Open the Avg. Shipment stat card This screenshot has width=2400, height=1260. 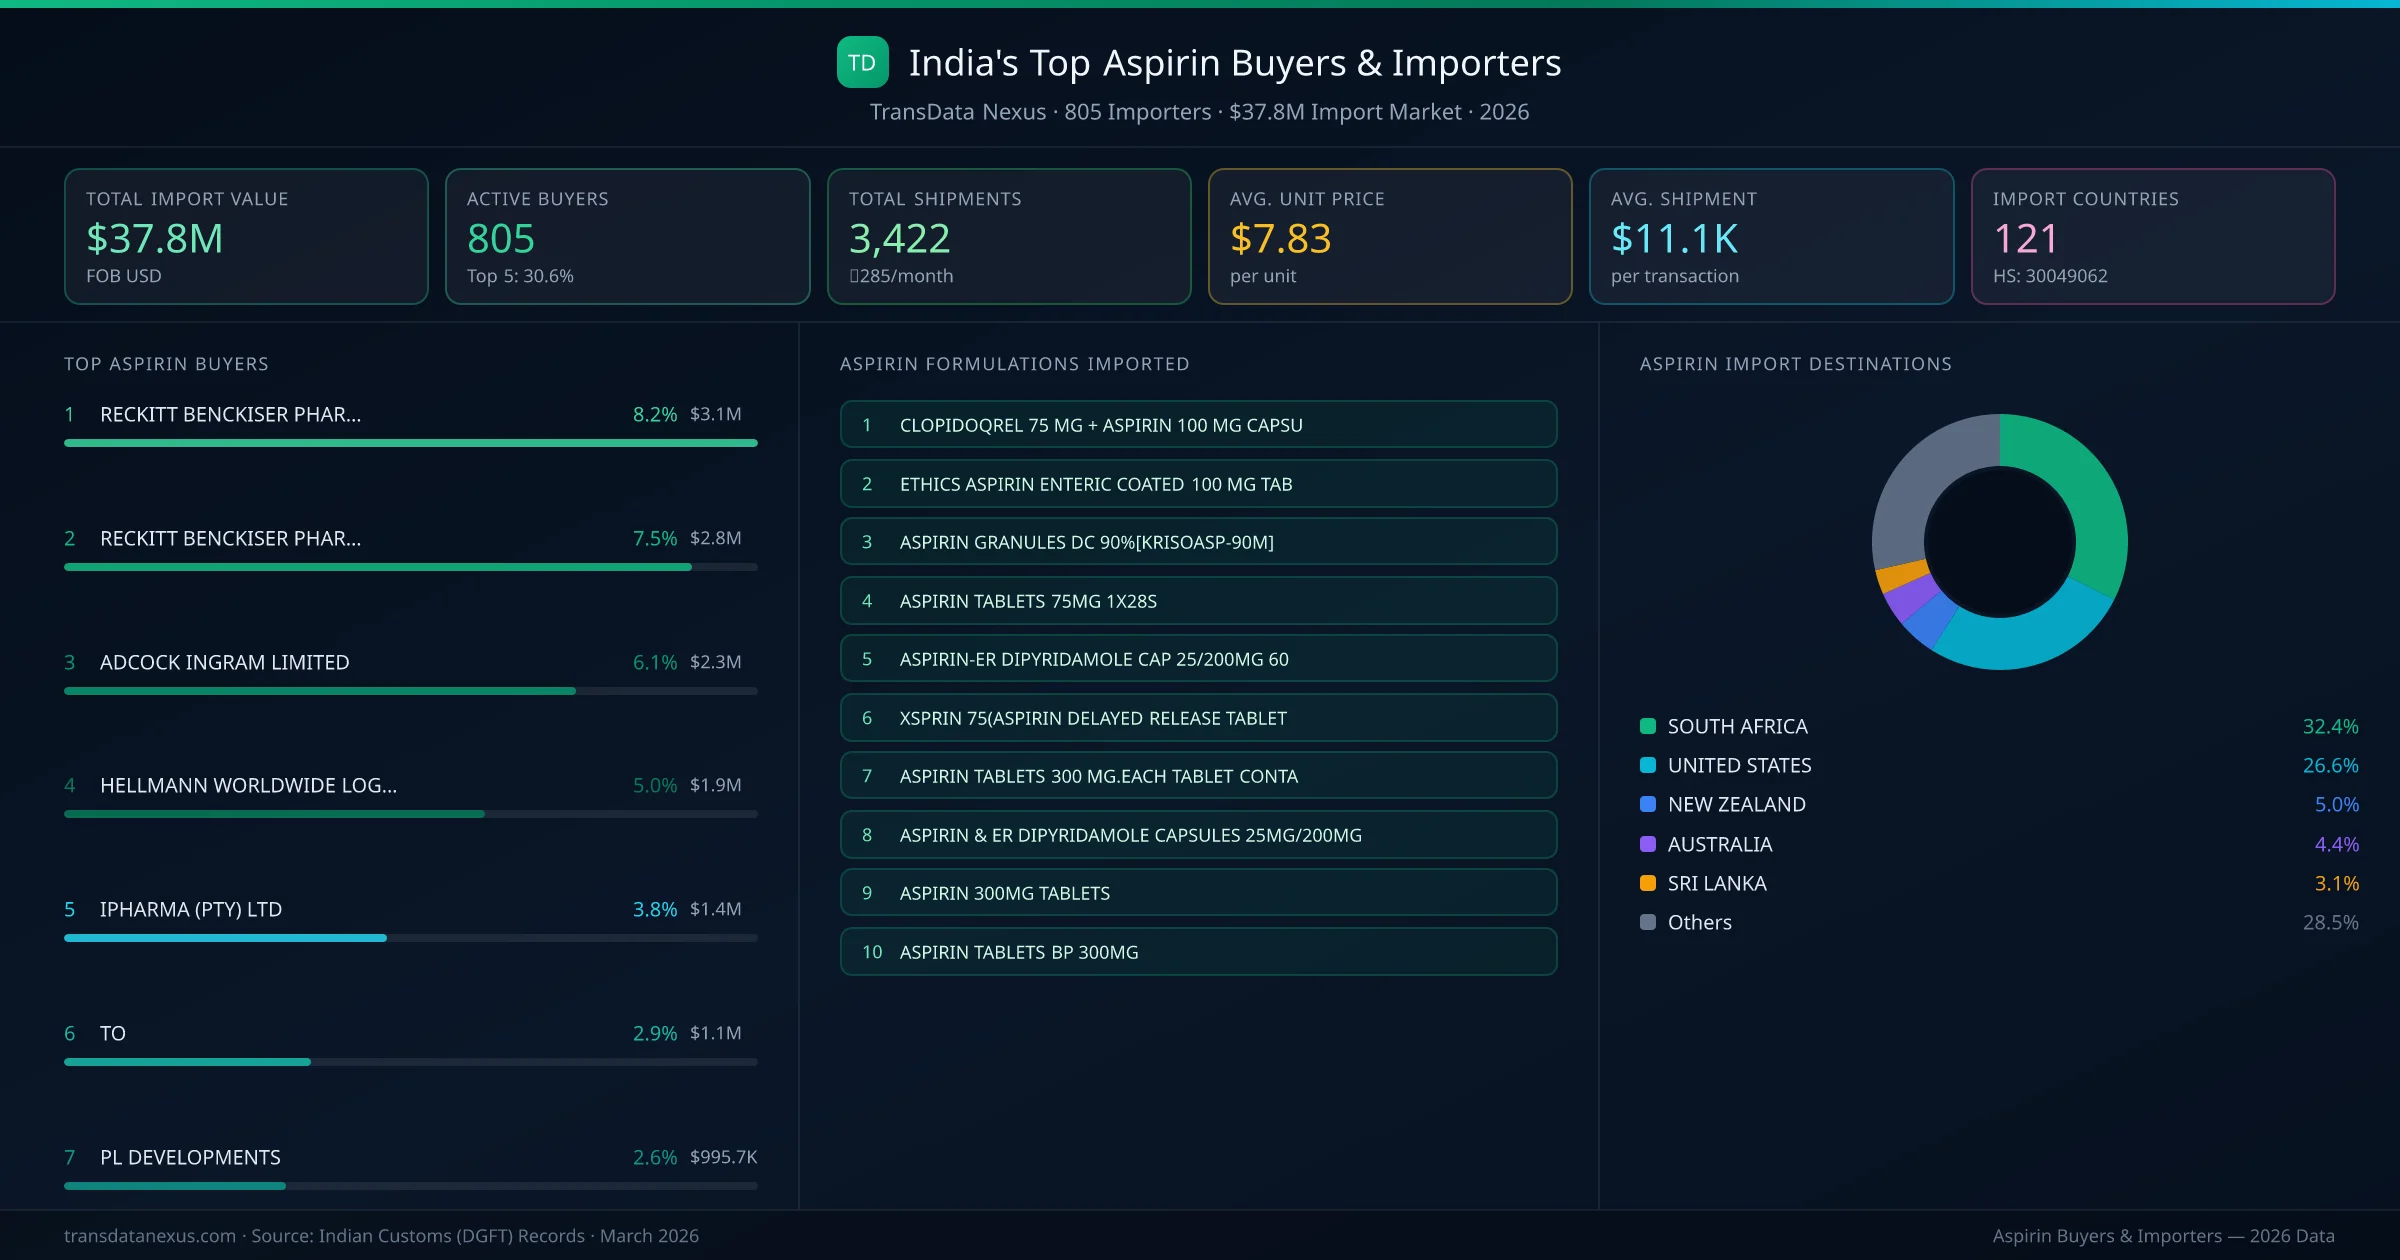pos(1772,236)
